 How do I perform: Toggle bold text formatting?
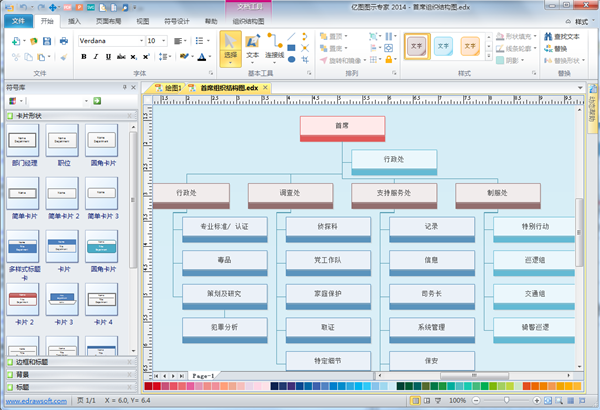click(x=83, y=57)
